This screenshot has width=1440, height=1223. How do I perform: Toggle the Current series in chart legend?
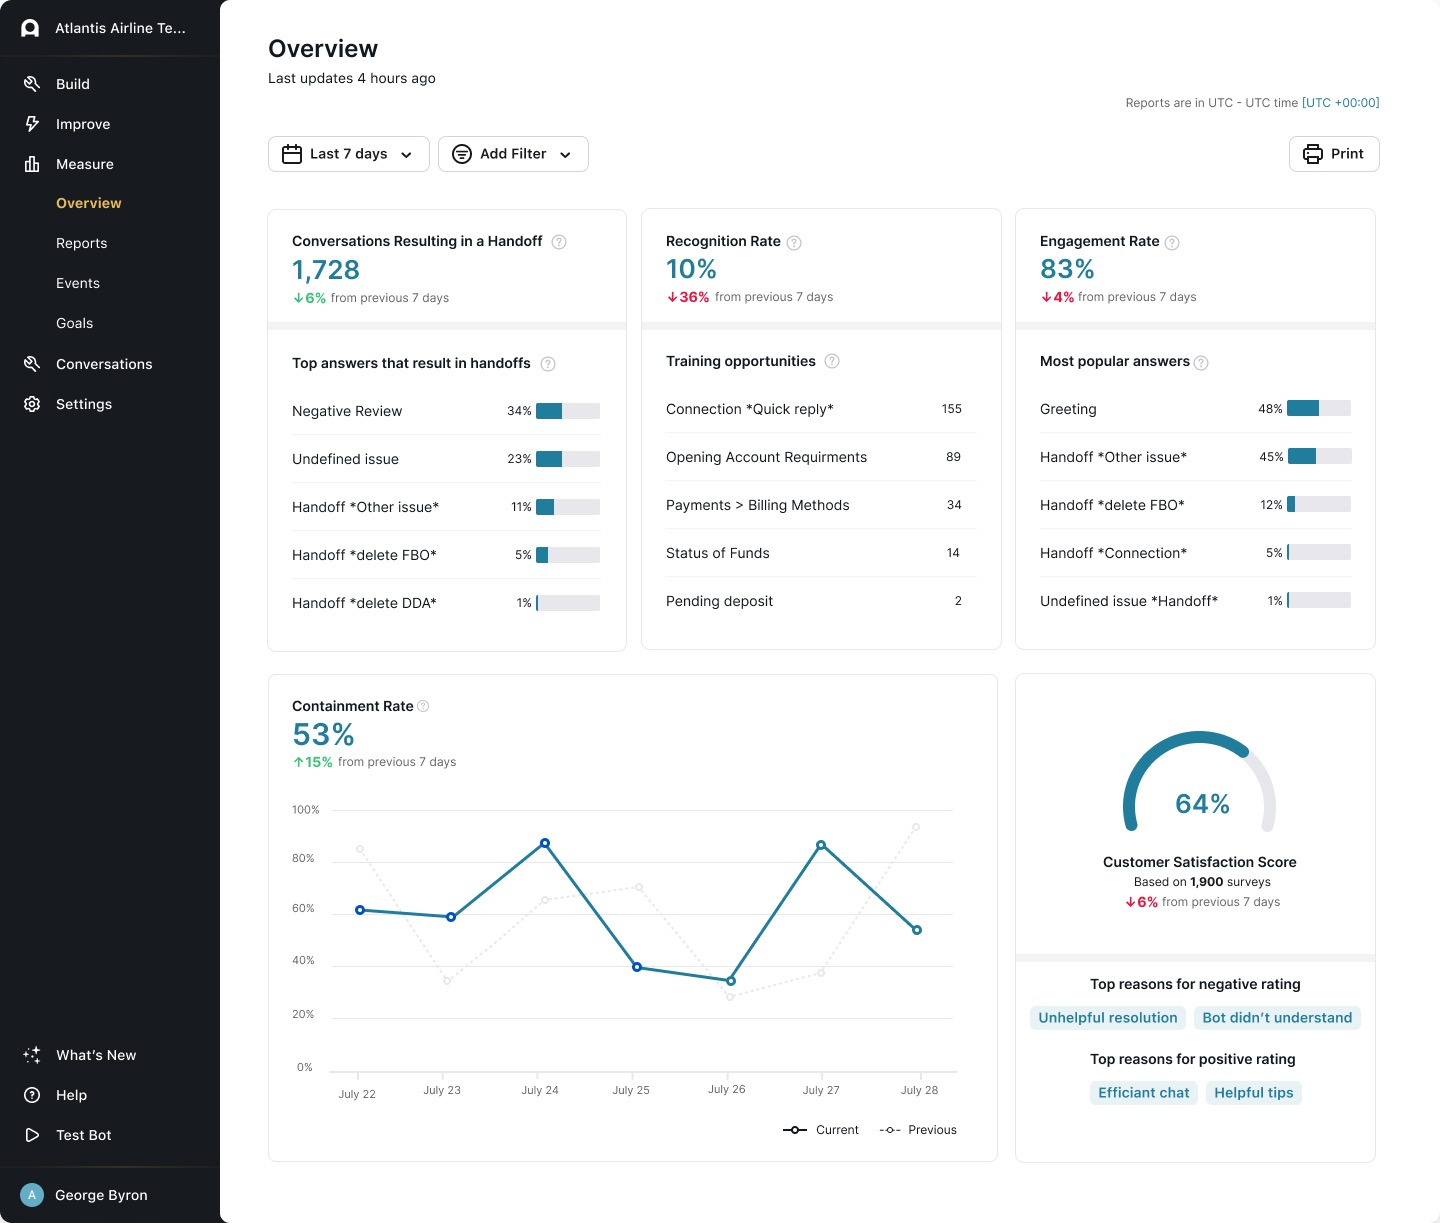click(820, 1129)
